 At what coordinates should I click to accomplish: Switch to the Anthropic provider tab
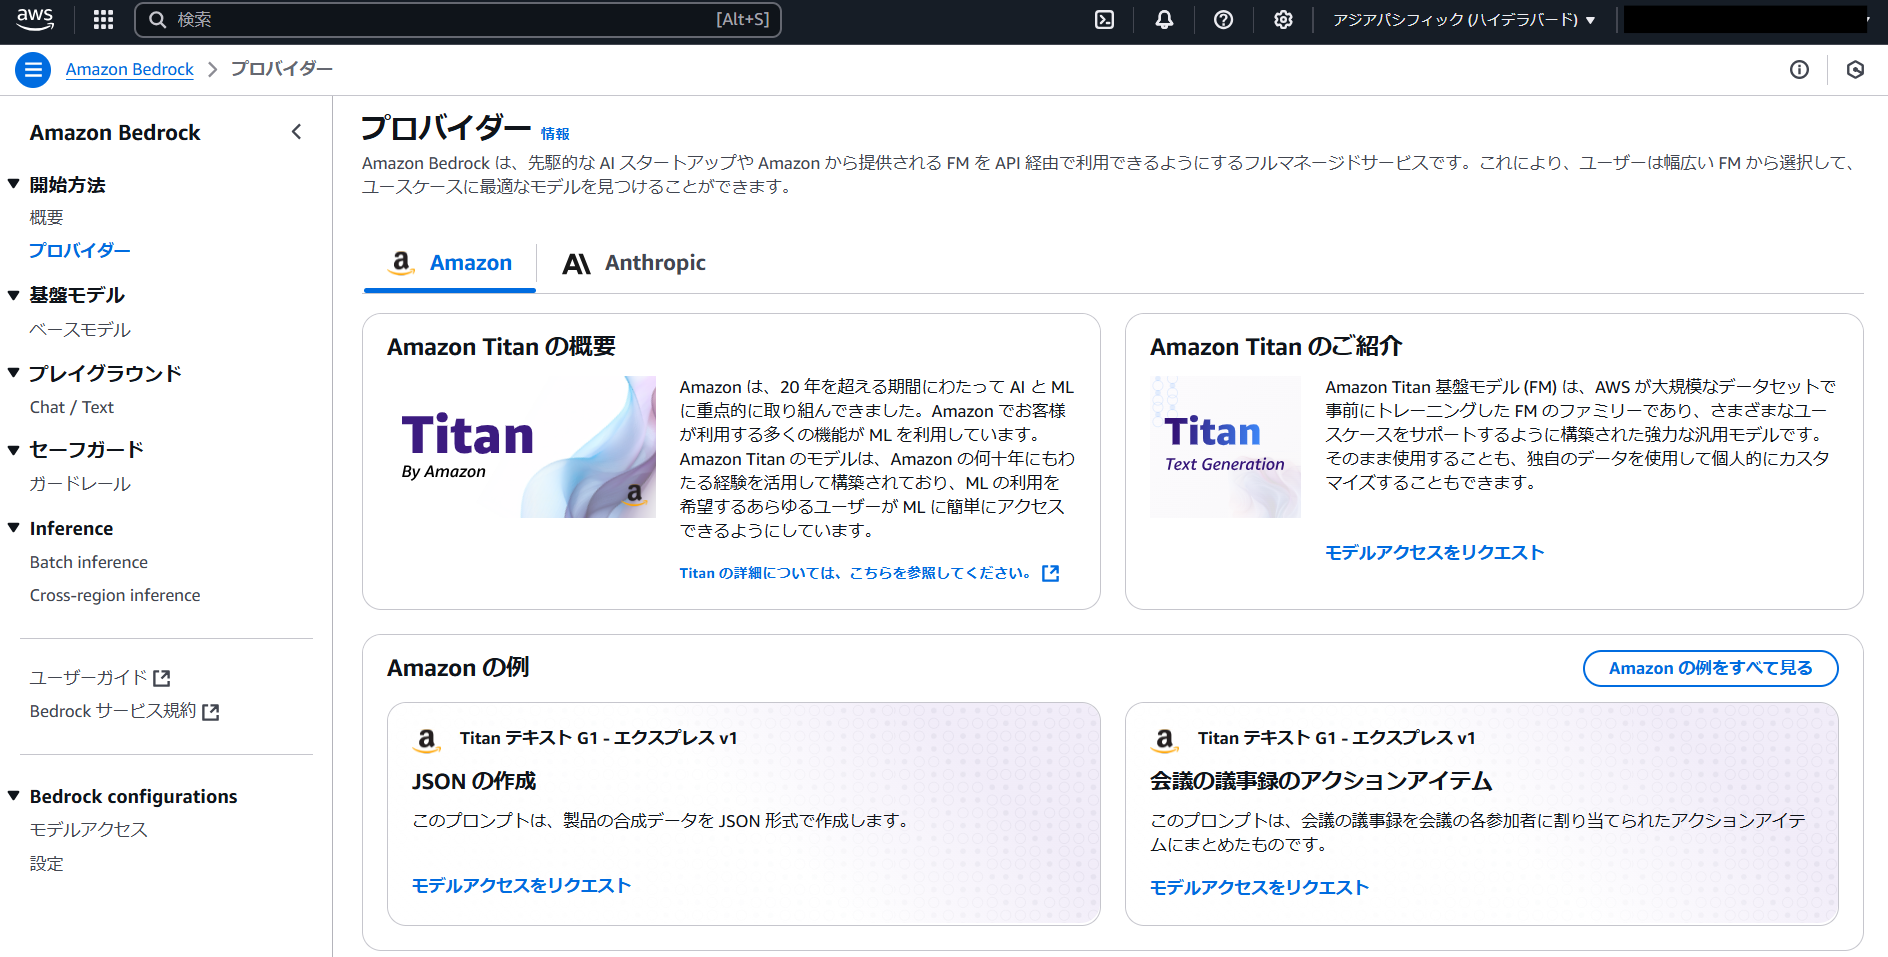click(634, 263)
